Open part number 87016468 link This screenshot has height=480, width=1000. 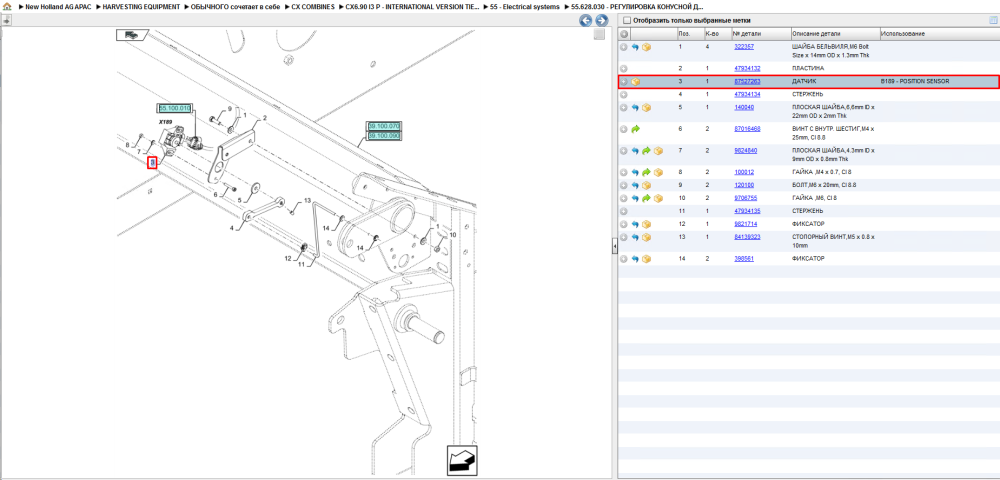point(747,129)
